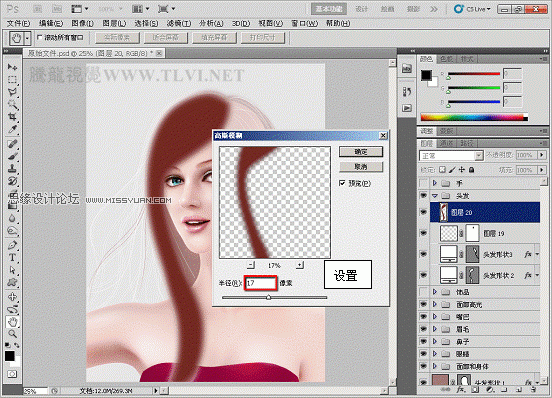Click Lock position icon in Layers panel
Screen dimensions: 552x398
(462, 170)
